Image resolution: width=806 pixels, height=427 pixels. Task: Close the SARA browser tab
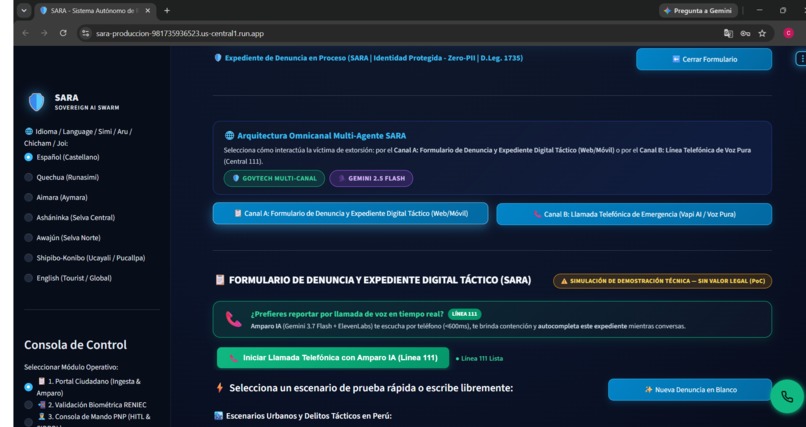coord(148,10)
